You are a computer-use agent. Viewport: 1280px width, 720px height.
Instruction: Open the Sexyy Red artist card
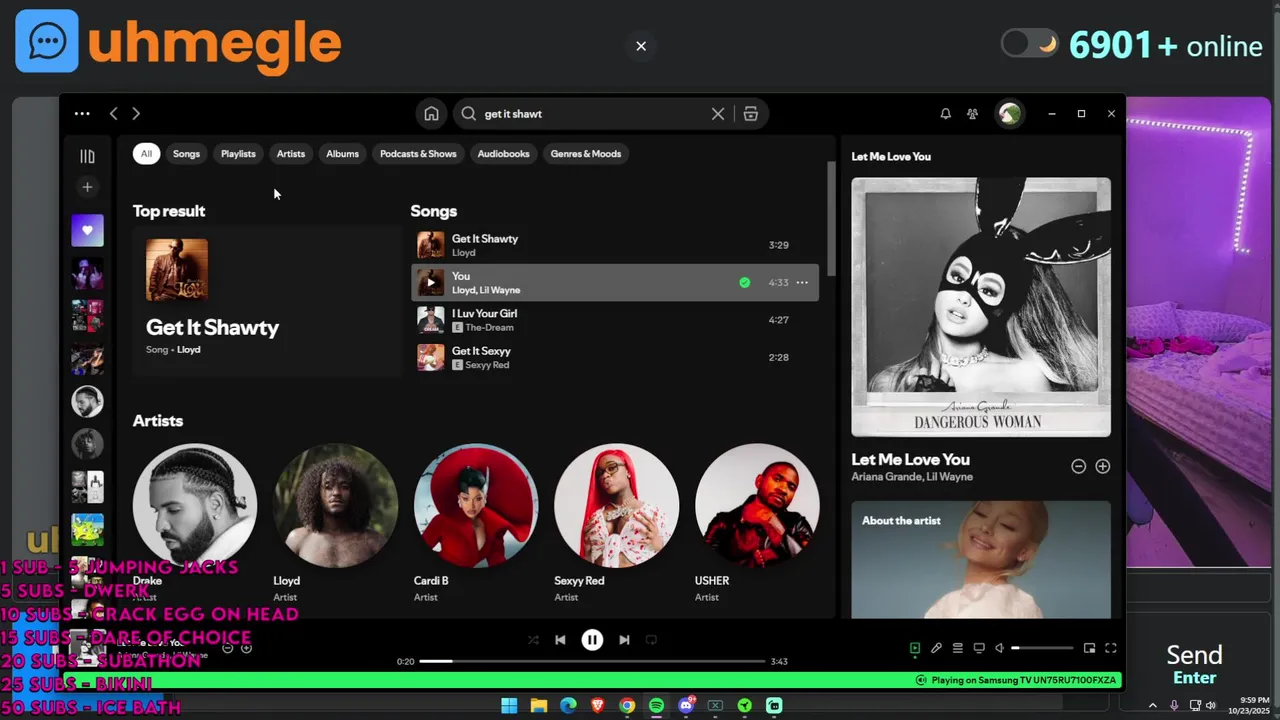tap(616, 523)
